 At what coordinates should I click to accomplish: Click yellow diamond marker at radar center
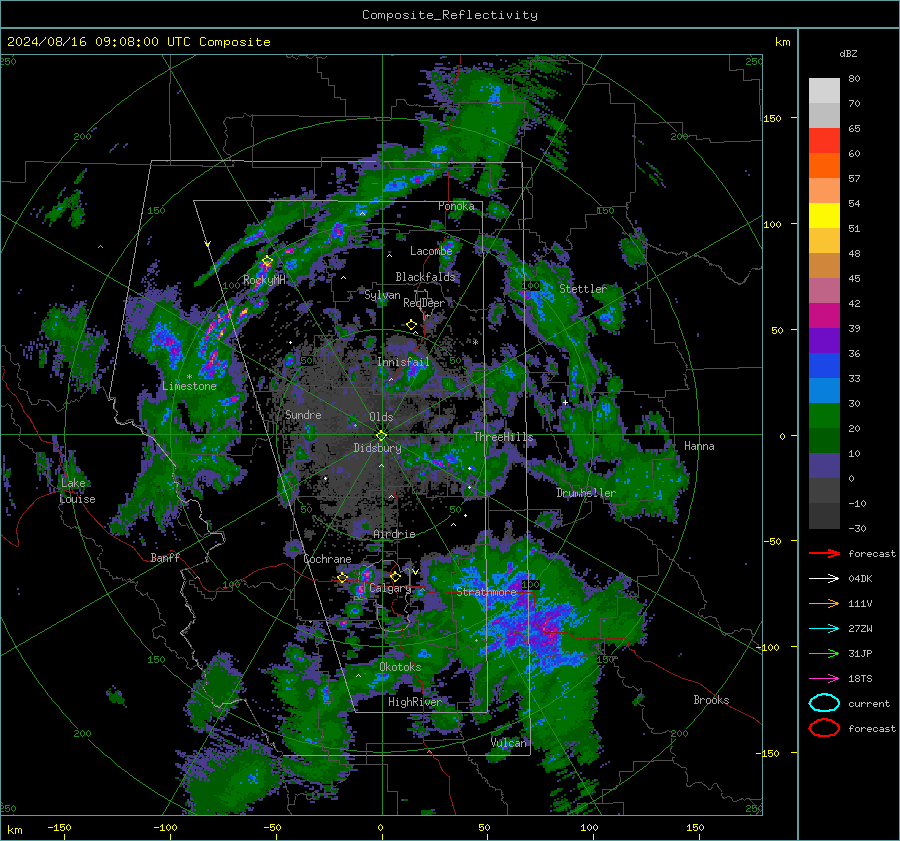point(381,436)
